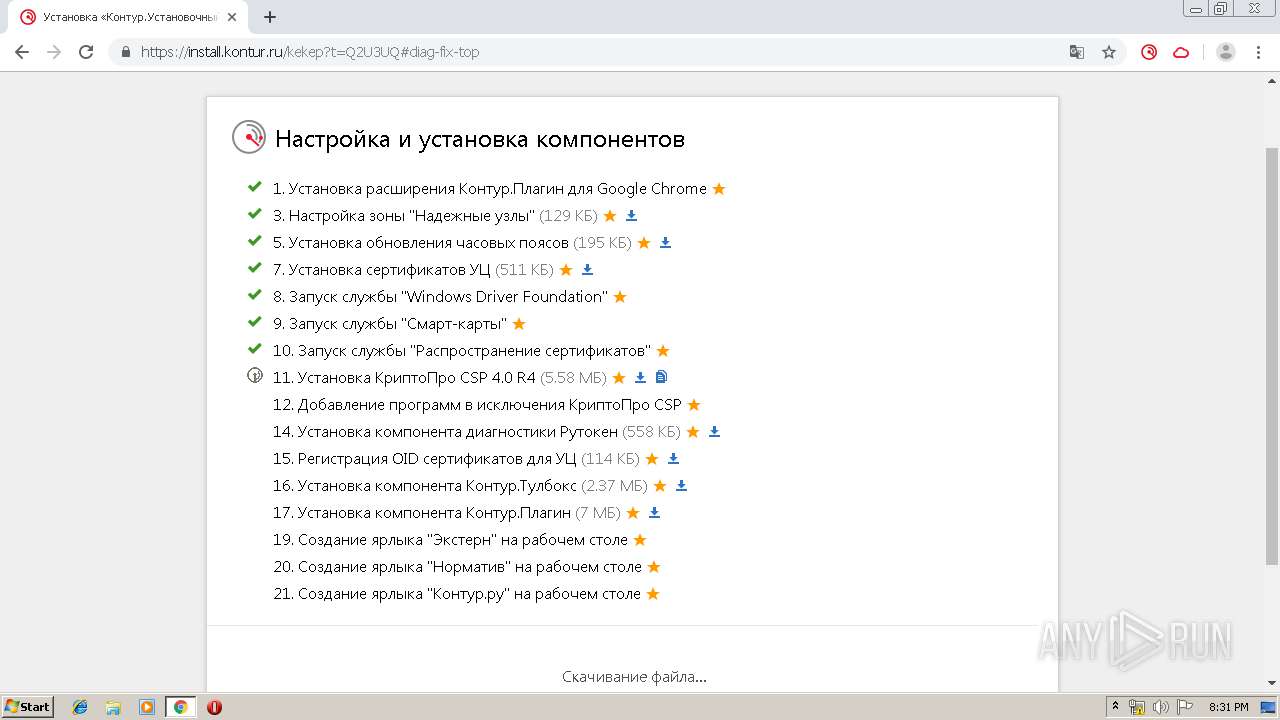Viewport: 1280px width, 720px height.
Task: Click the star for диагностики Рутокен component
Action: [x=693, y=432]
